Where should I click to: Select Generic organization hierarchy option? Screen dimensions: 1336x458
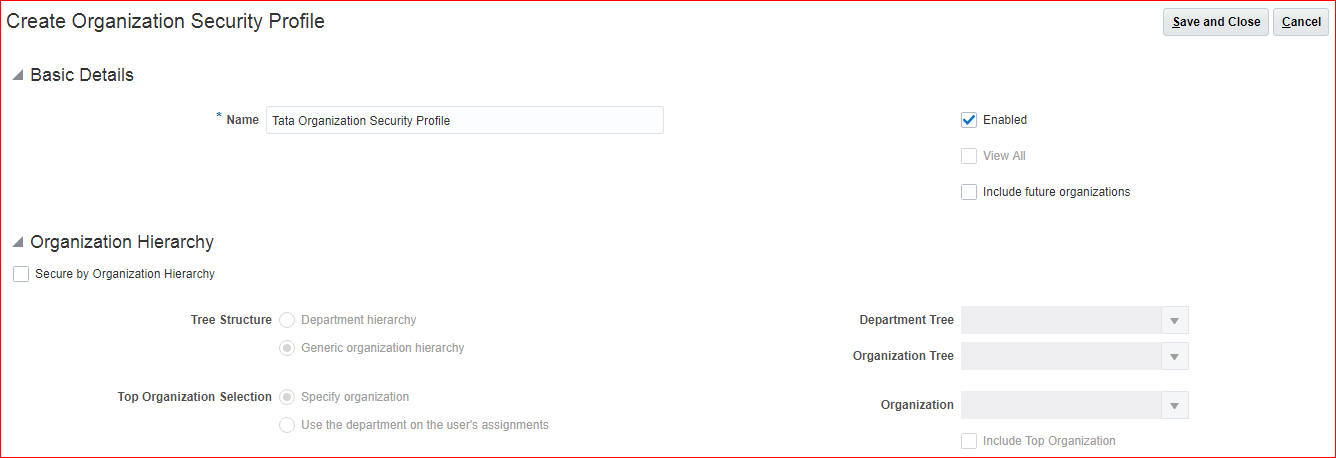pos(287,348)
